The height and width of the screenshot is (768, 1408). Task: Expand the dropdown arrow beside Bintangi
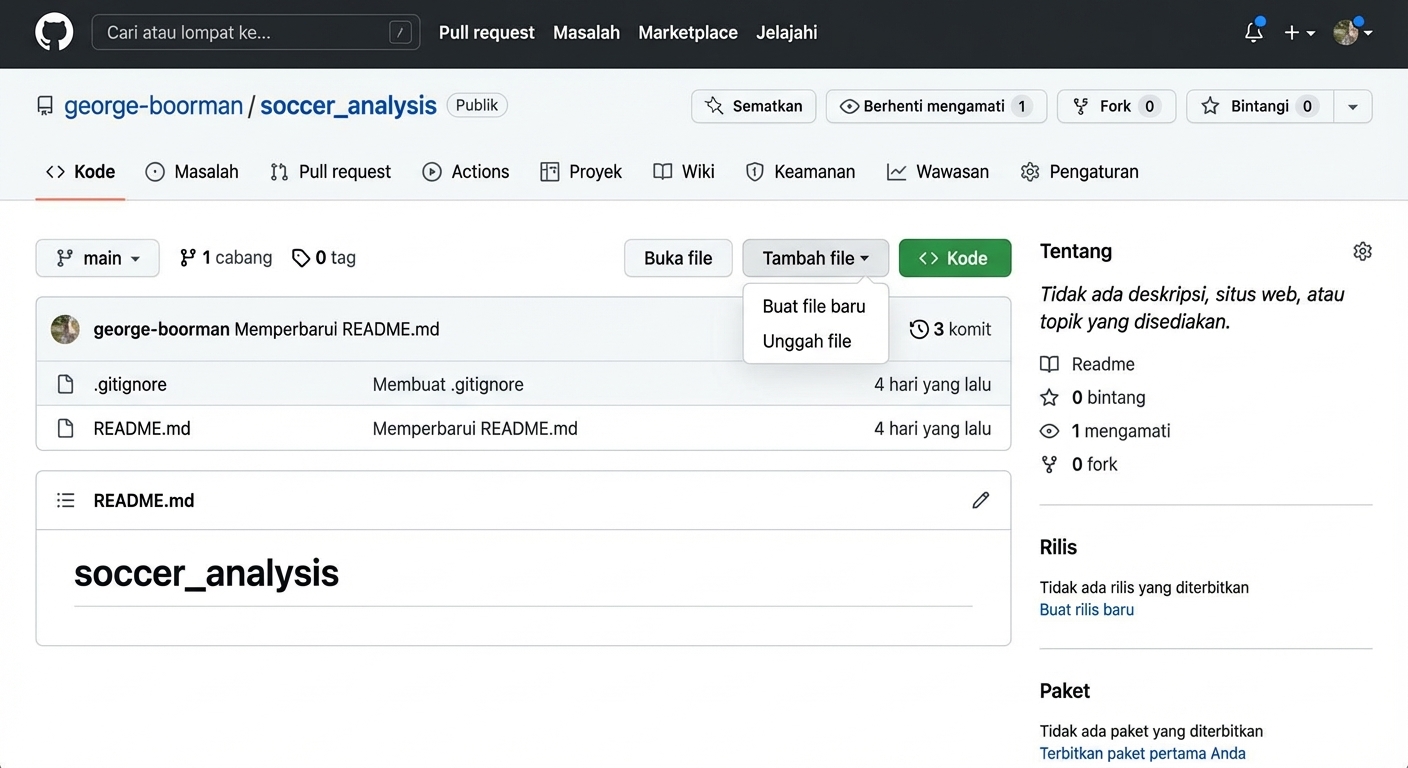pos(1353,106)
